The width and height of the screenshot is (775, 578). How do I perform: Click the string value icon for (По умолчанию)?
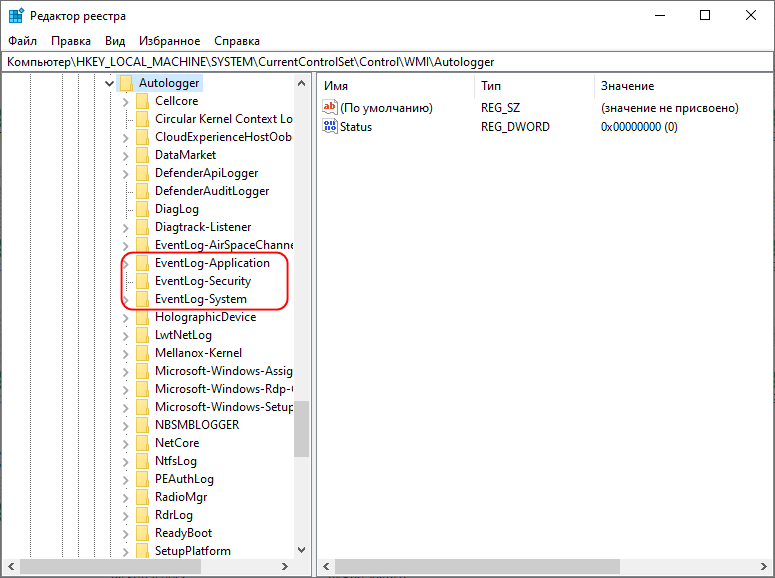330,107
